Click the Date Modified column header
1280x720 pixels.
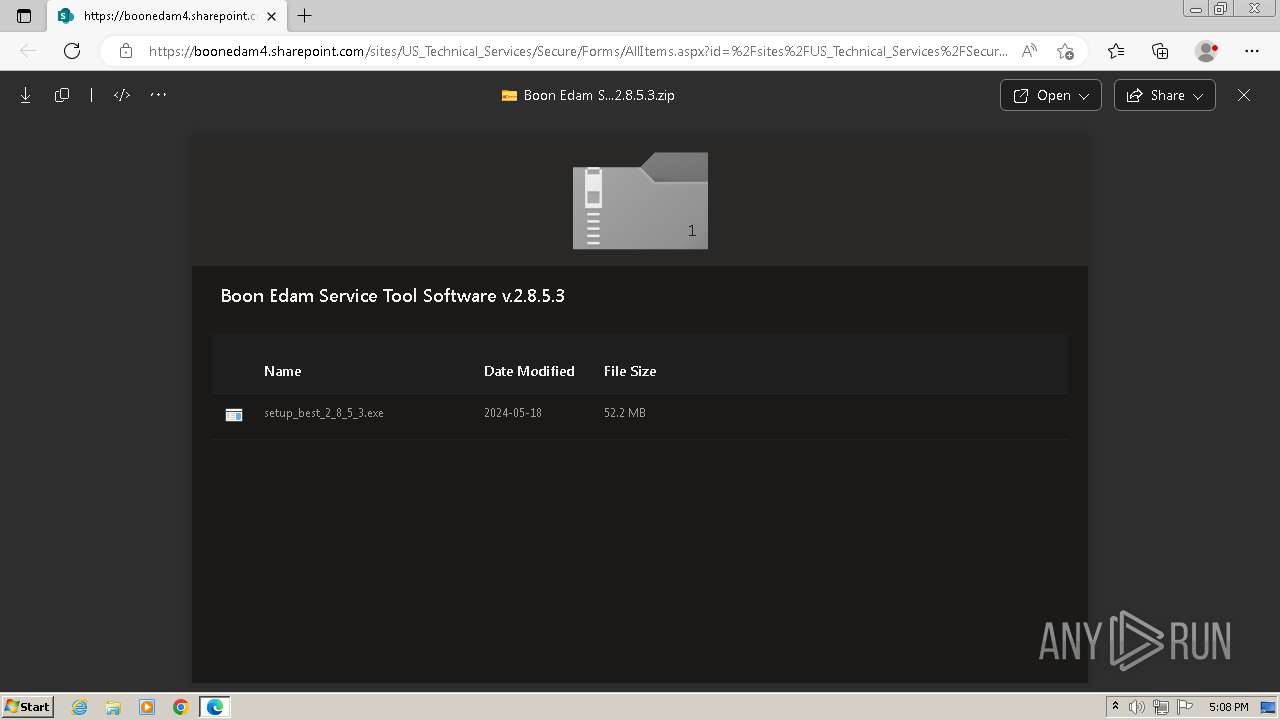coord(529,371)
